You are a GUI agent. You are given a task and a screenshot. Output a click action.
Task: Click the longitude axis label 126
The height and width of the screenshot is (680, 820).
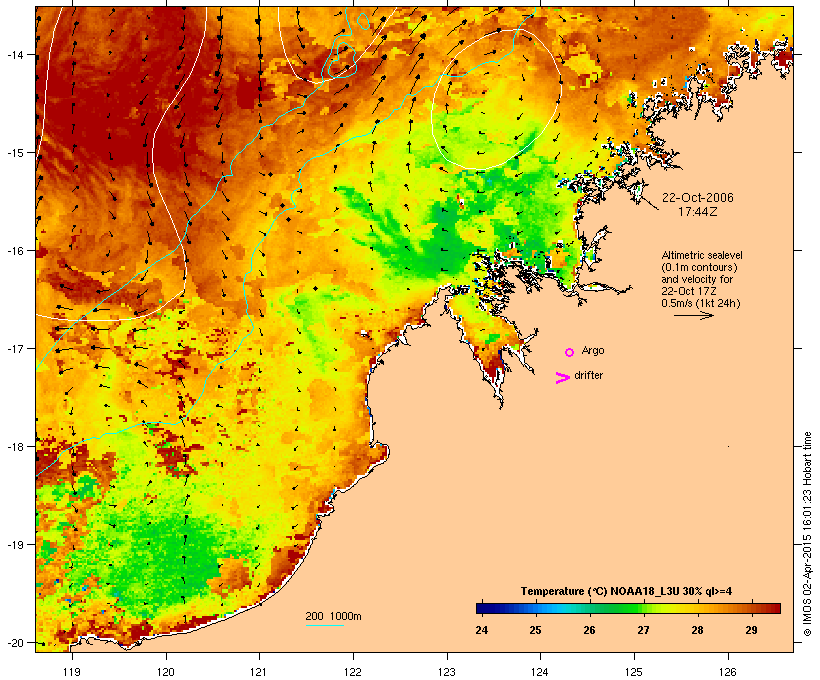point(727,672)
